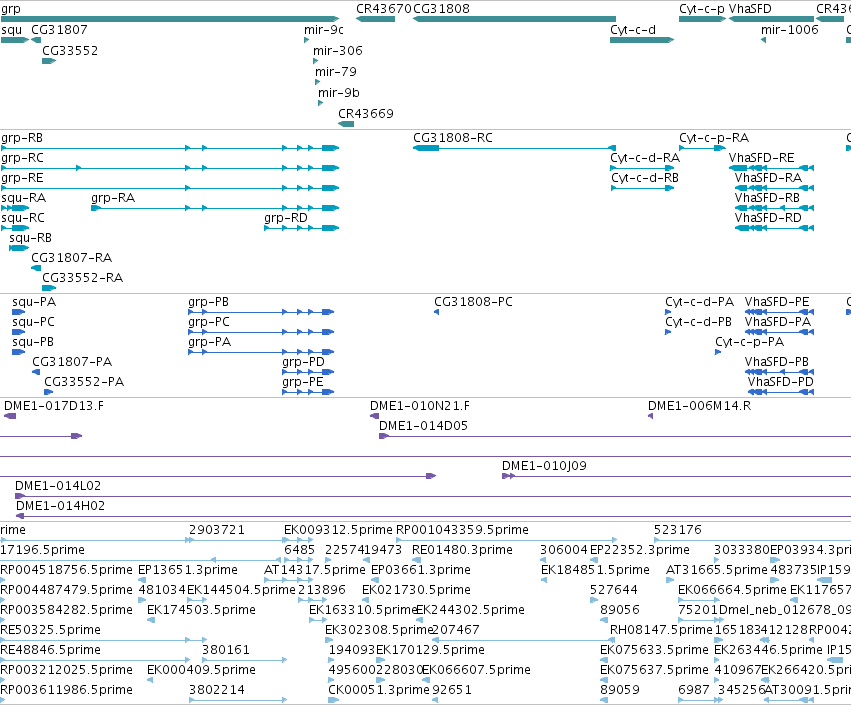851x705 pixels.
Task: Select the CG31808 gene bar
Action: click(x=515, y=19)
